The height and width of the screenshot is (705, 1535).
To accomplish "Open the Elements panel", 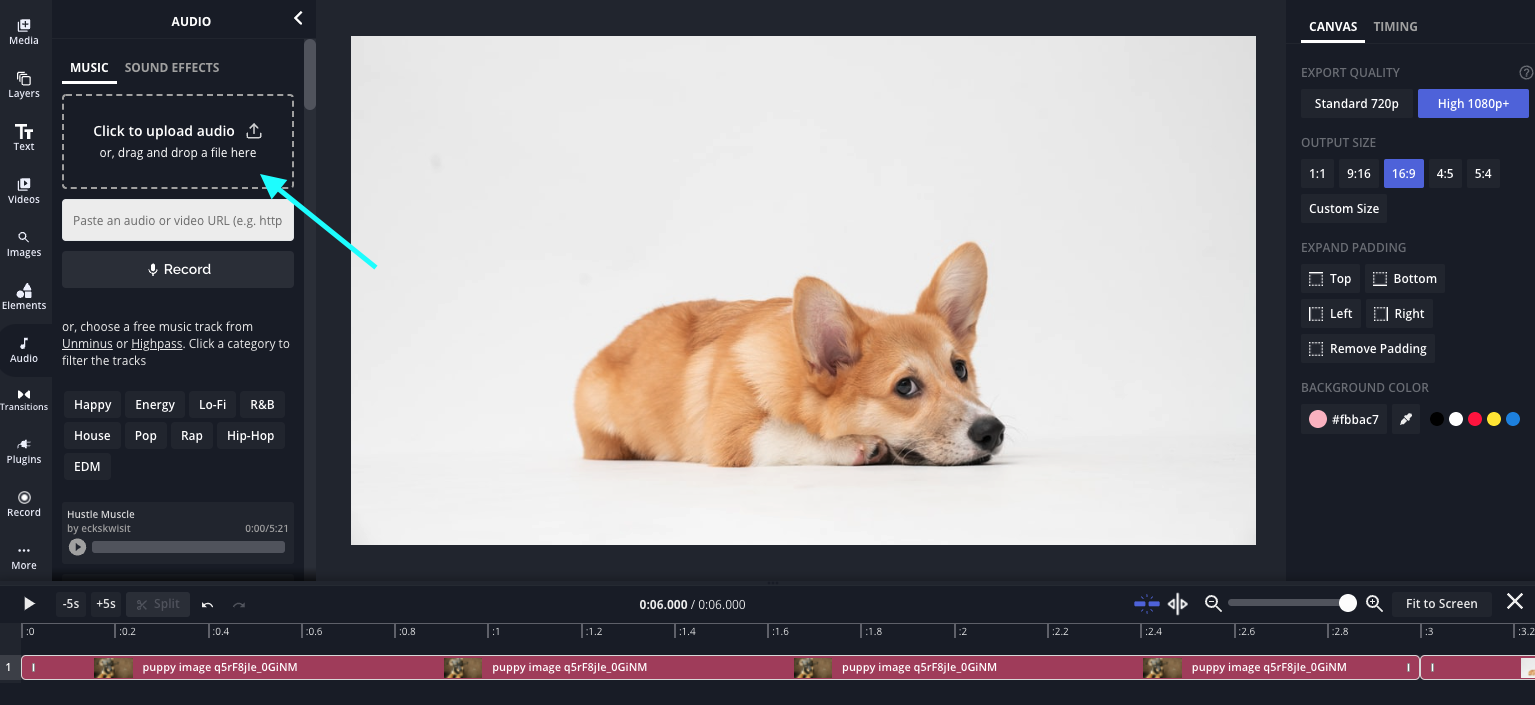I will 24,295.
